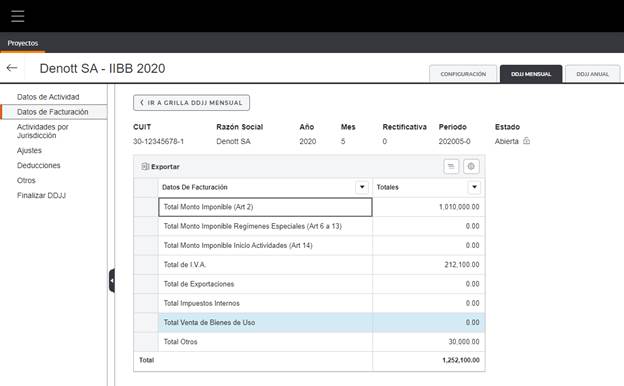Image resolution: width=624 pixels, height=386 pixels.
Task: Open Deducciones section
Action: tap(39, 165)
